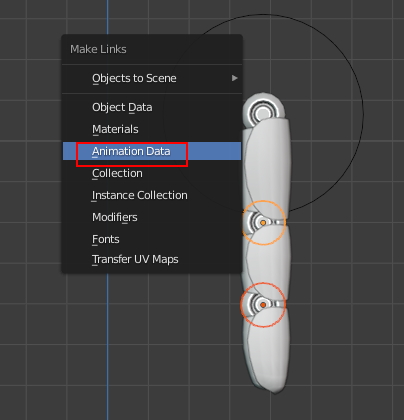The image size is (404, 420).
Task: Select Materials in the Make Links menu
Action: (x=152, y=129)
